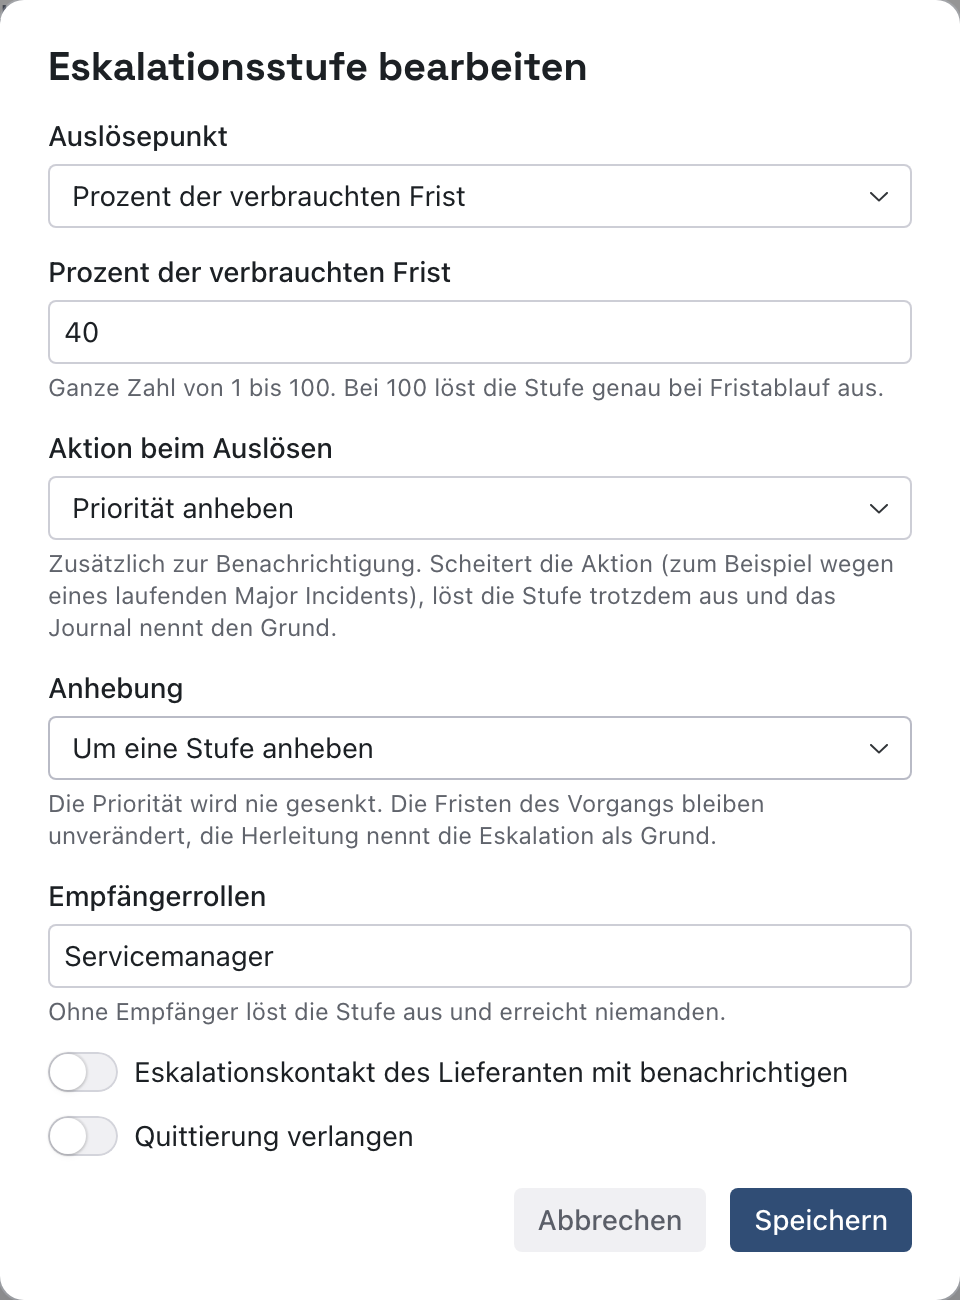Image resolution: width=960 pixels, height=1300 pixels.
Task: Click the chevron icon in Auslösepunkt dropdown
Action: coord(879,197)
